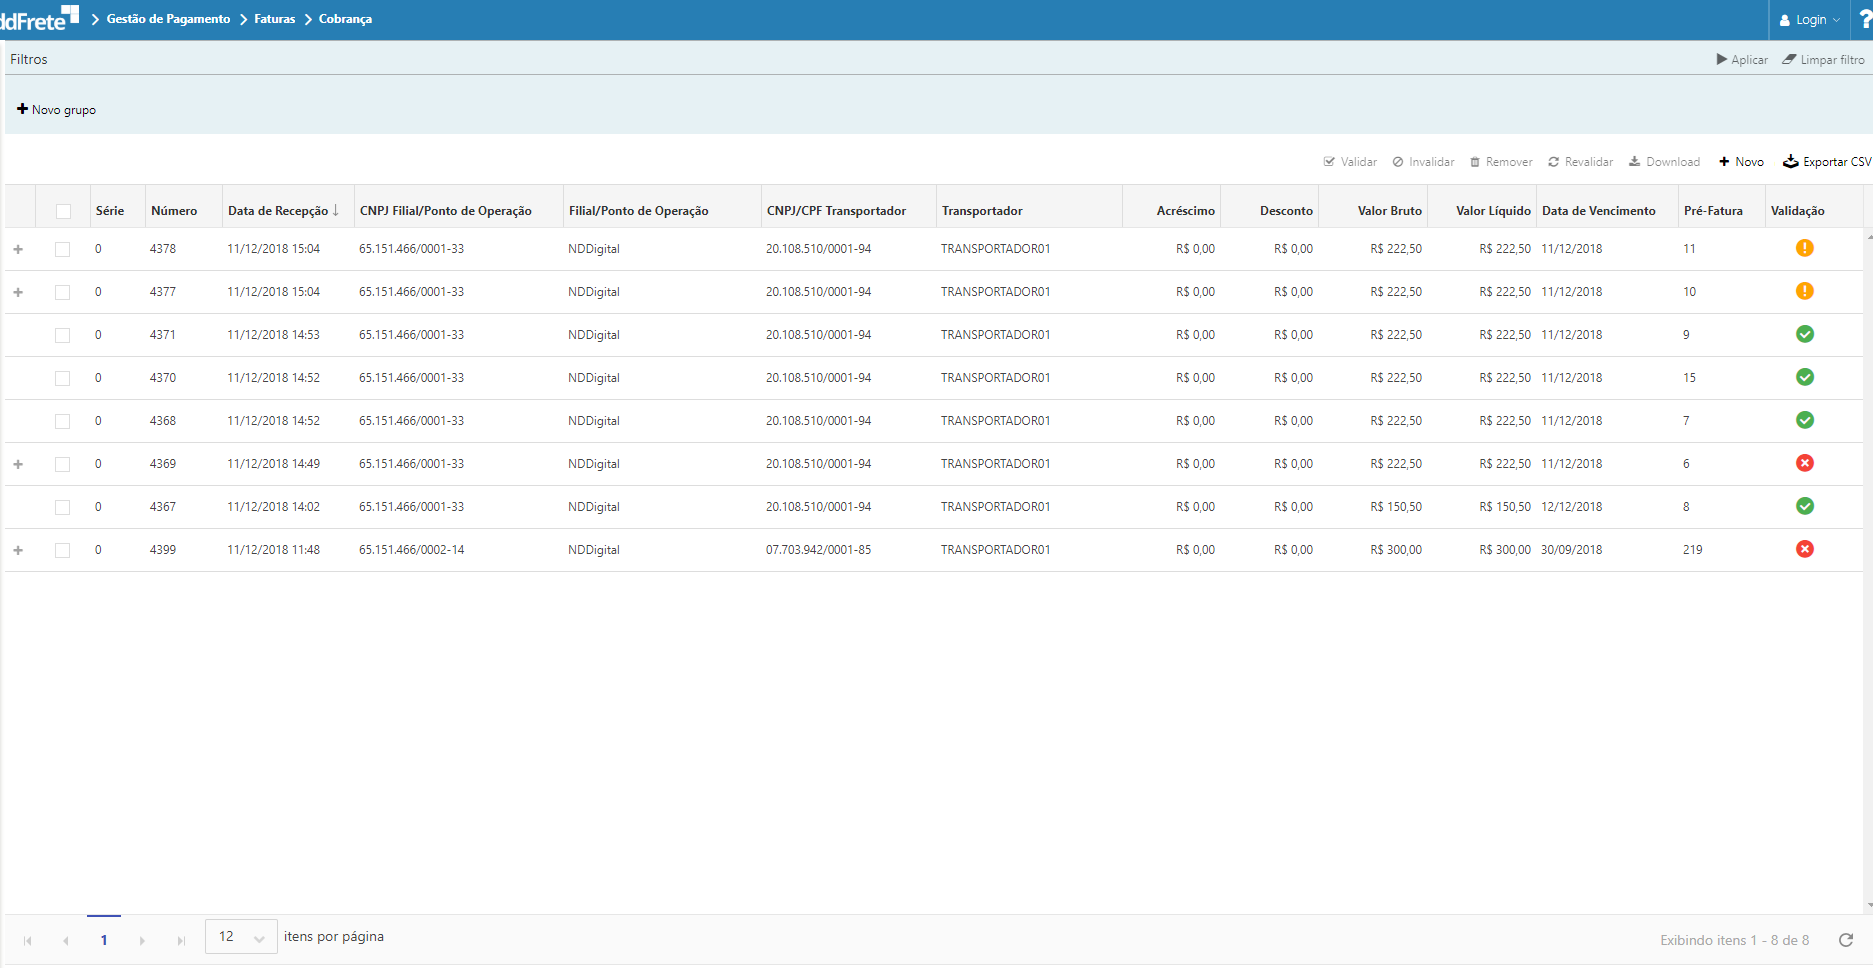Add a filter group with Novo grupo

[x=57, y=110]
